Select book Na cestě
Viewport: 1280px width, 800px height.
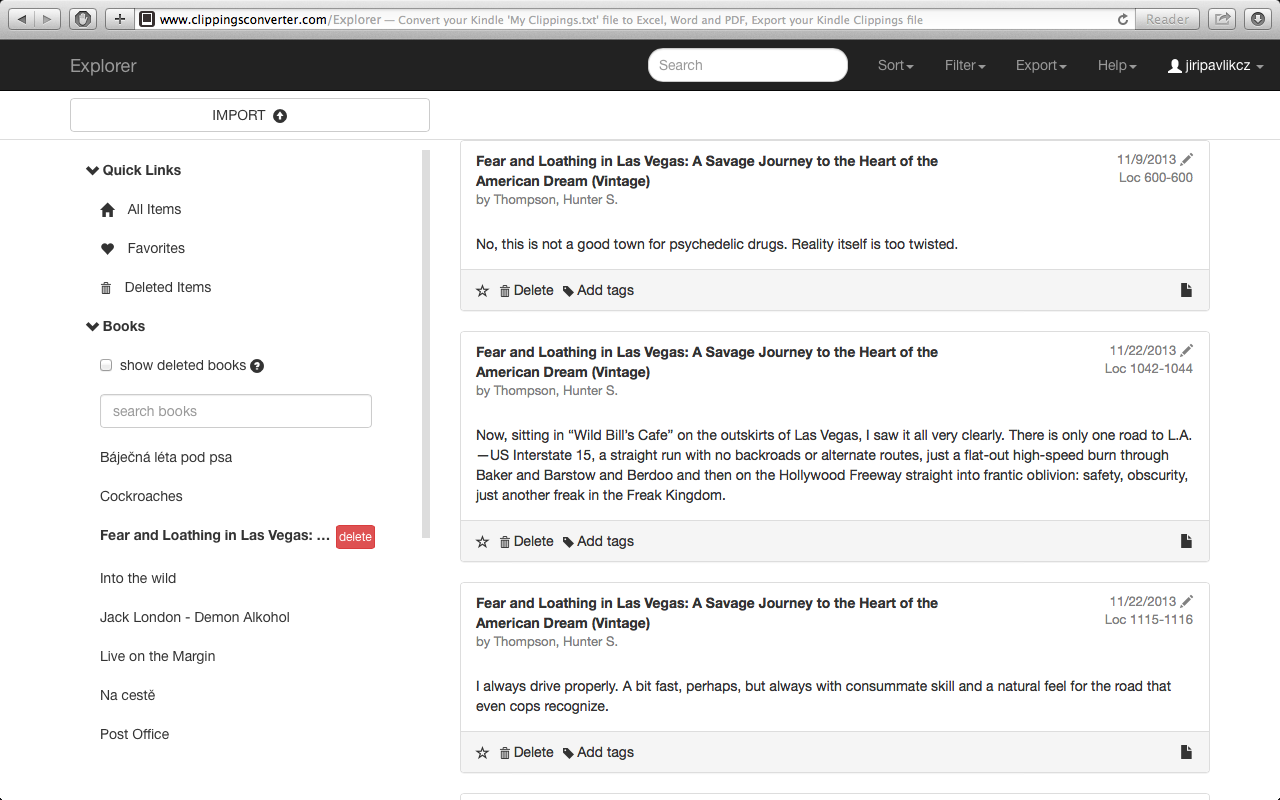tap(128, 695)
